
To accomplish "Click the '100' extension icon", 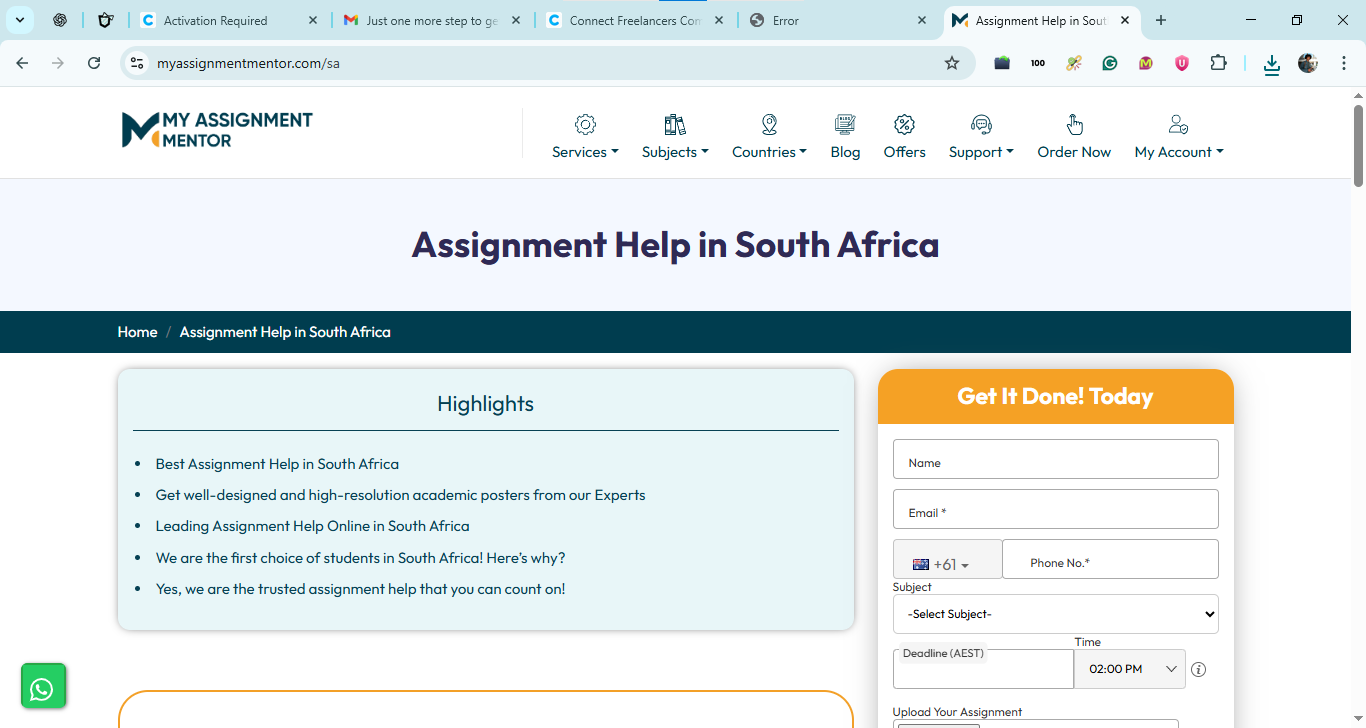I will coord(1038,63).
